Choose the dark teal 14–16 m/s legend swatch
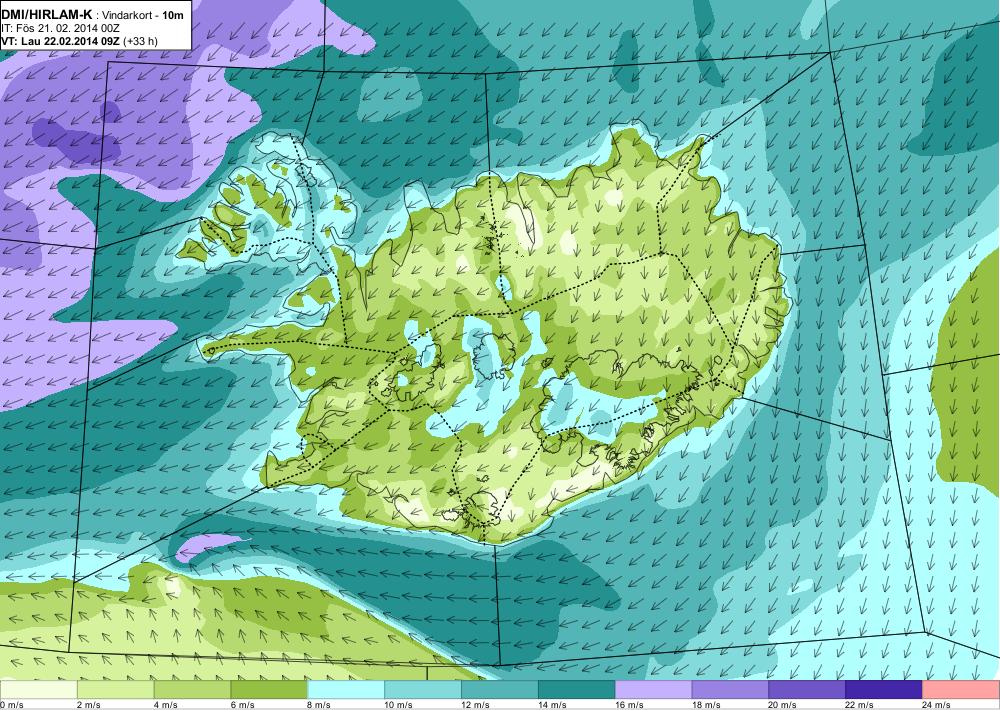 pyautogui.click(x=577, y=690)
